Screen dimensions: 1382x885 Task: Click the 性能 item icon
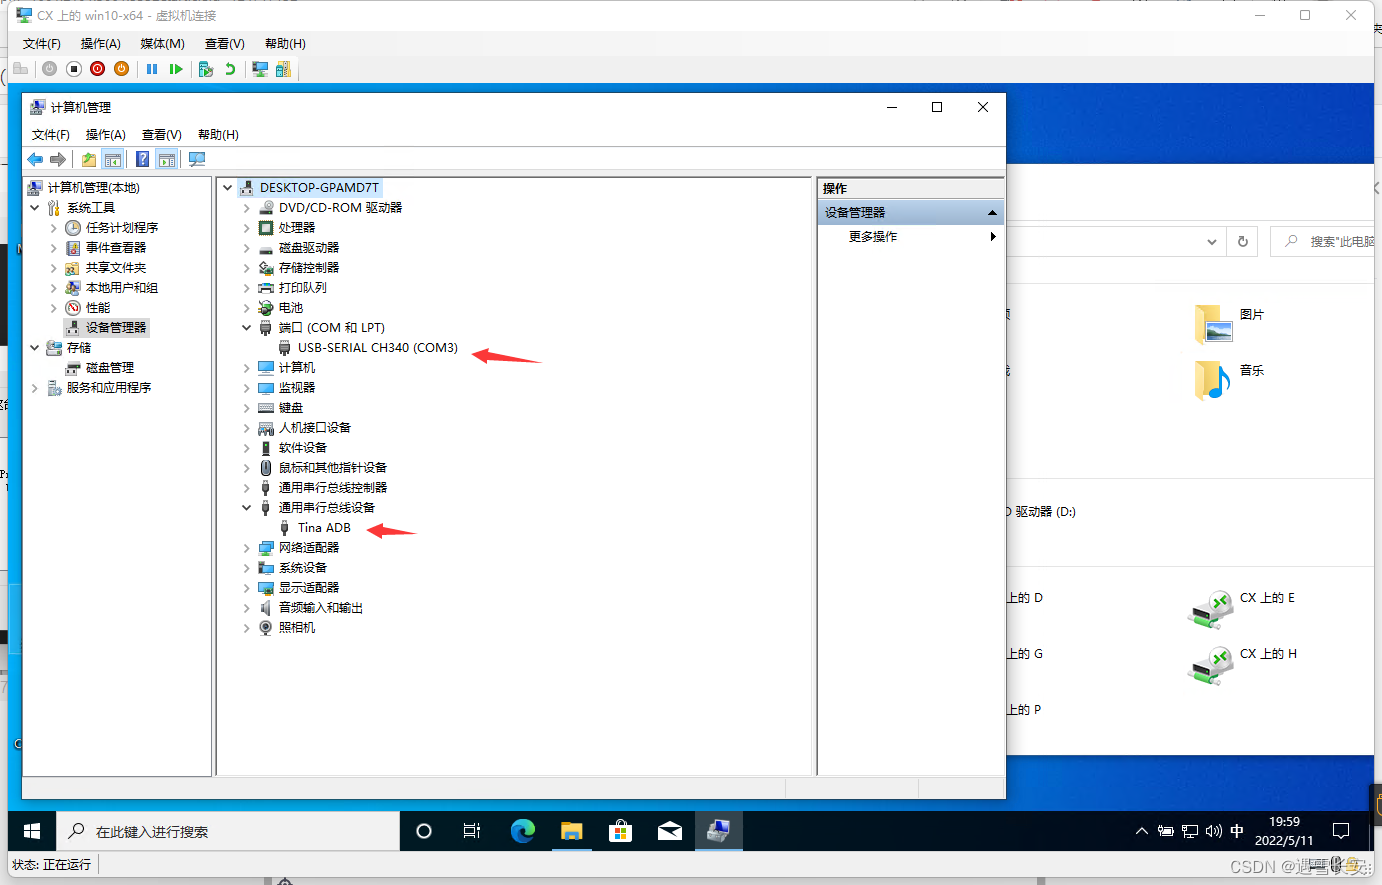(73, 308)
